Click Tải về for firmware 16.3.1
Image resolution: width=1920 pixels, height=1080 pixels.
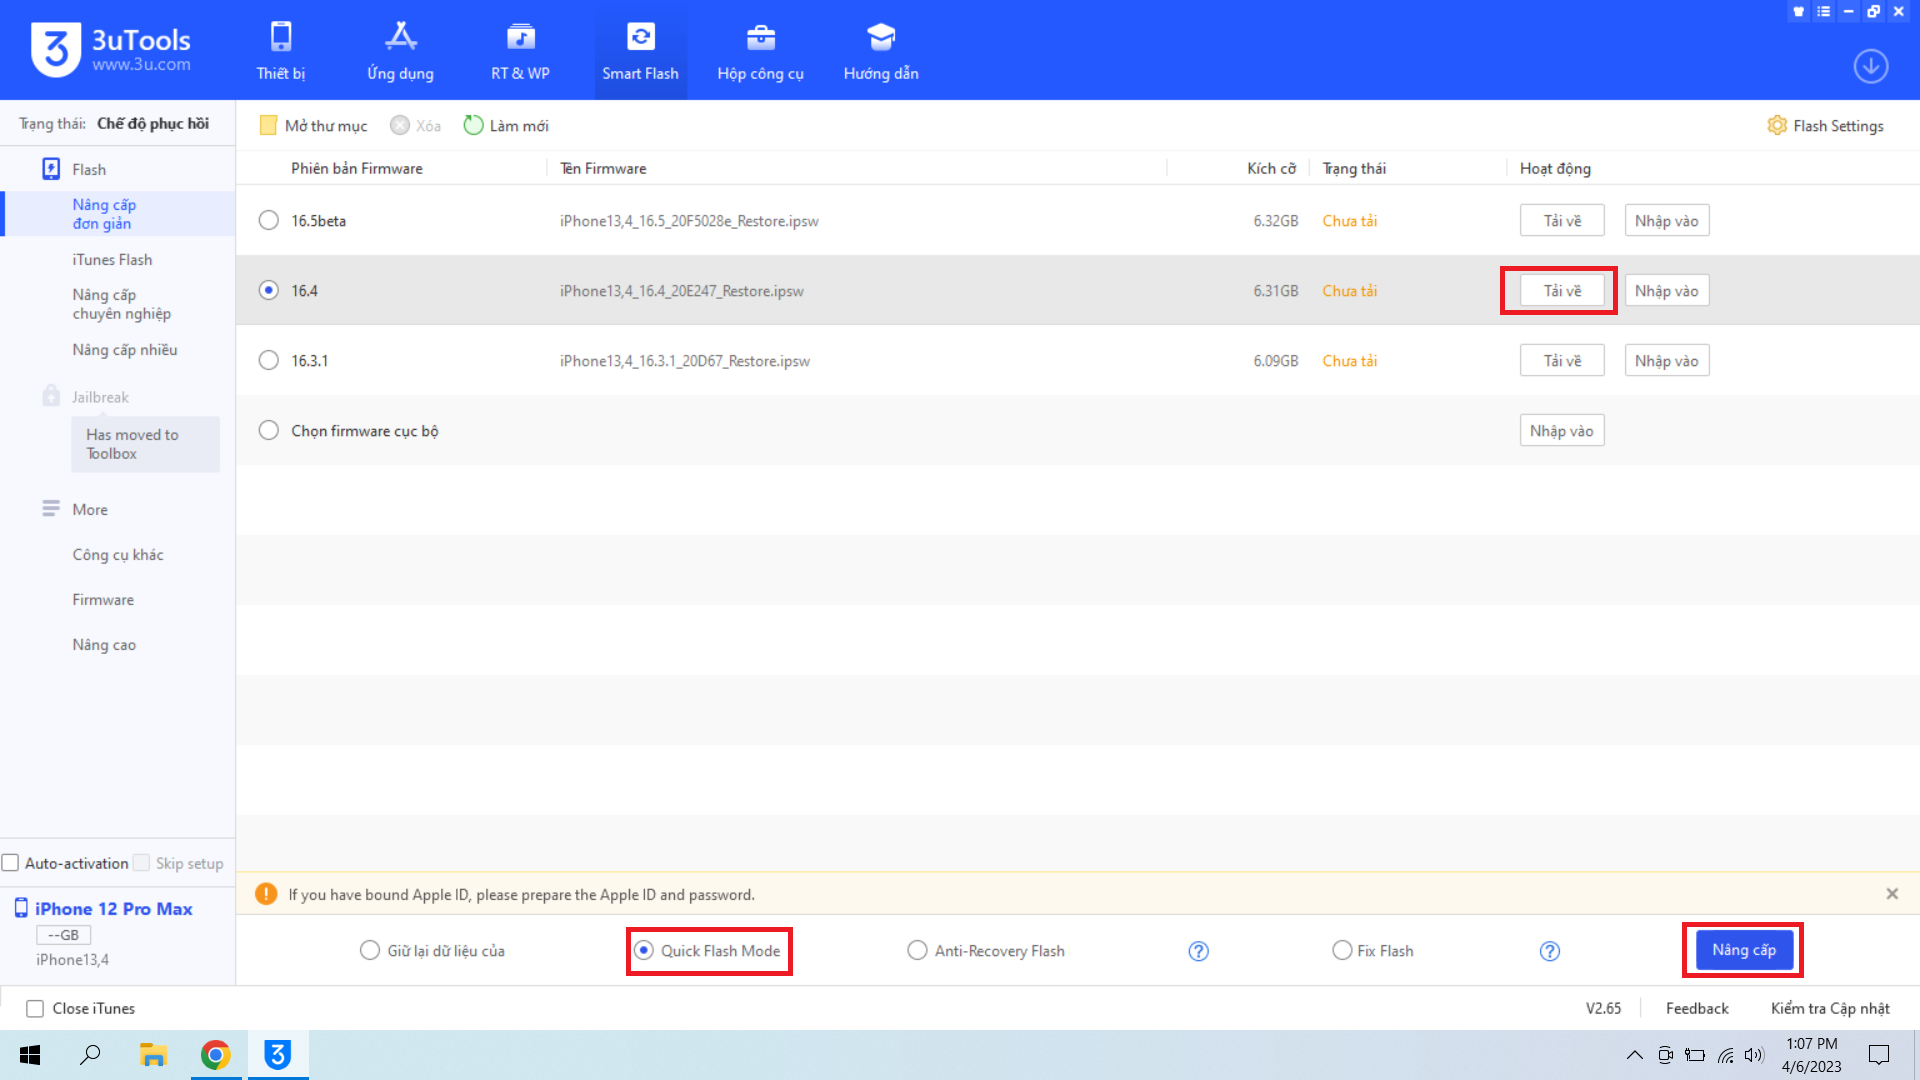(1561, 360)
